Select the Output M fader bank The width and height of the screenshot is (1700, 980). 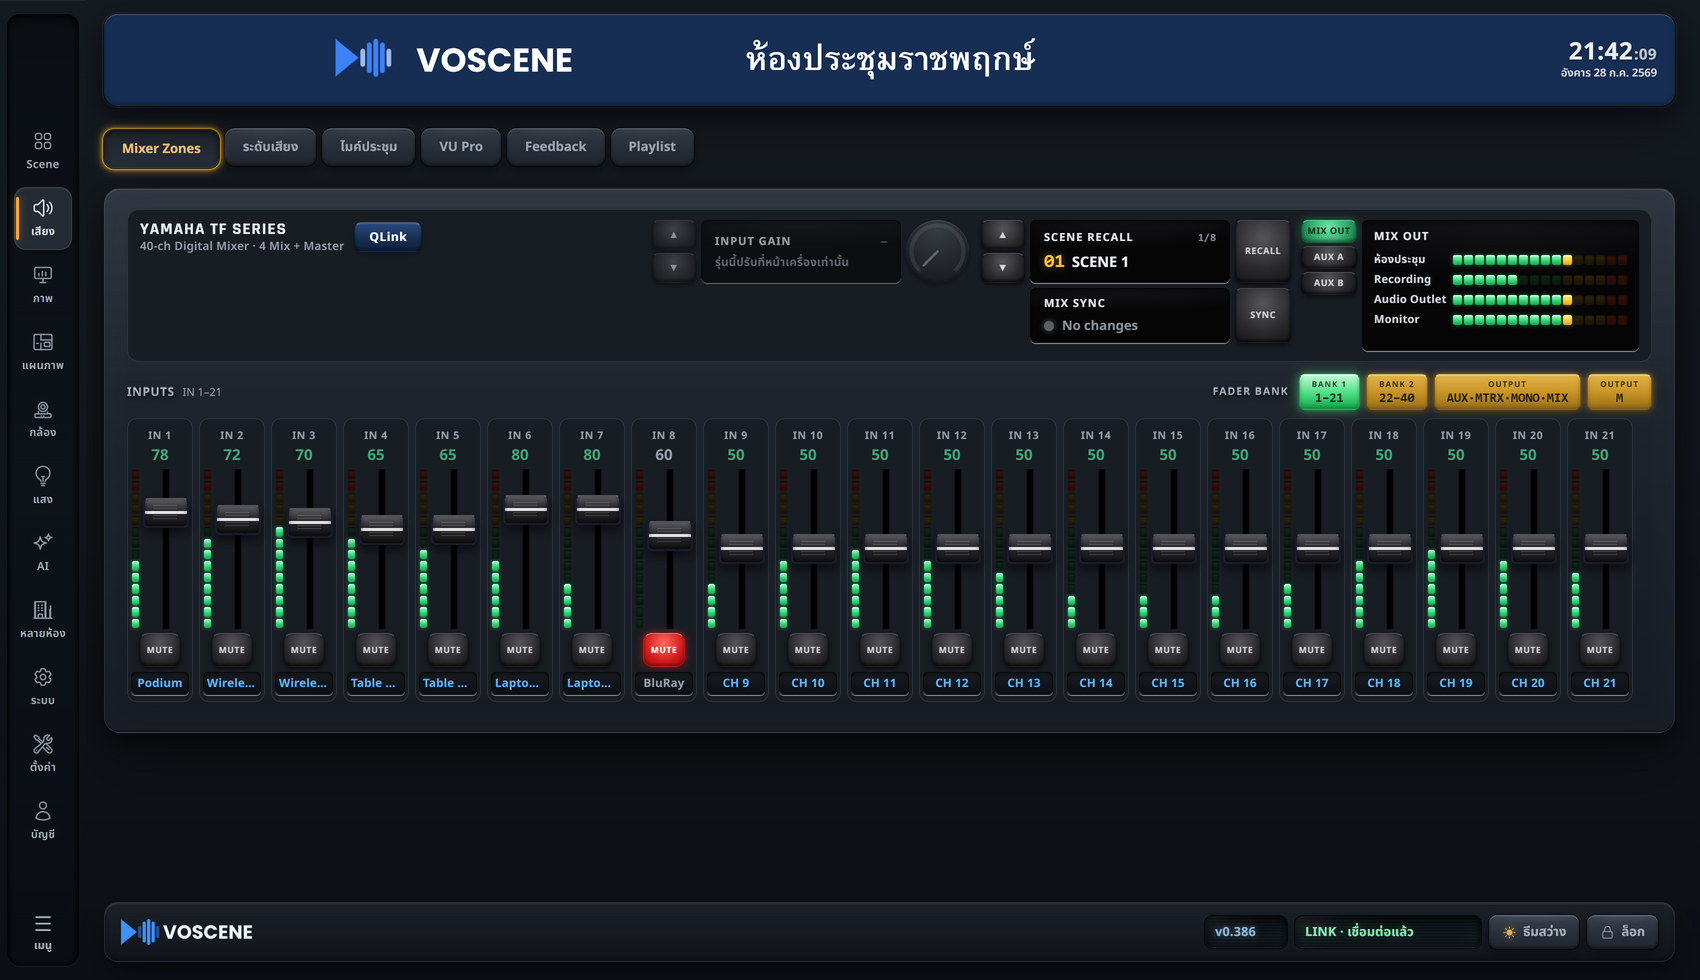(1619, 392)
